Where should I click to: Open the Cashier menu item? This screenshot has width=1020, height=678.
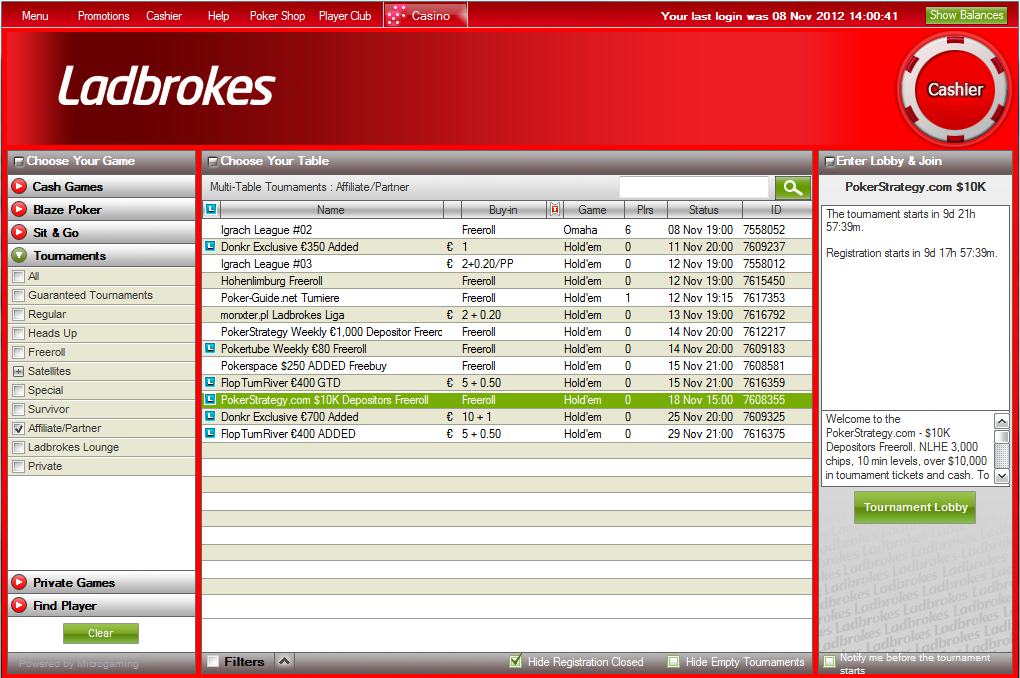pos(164,16)
